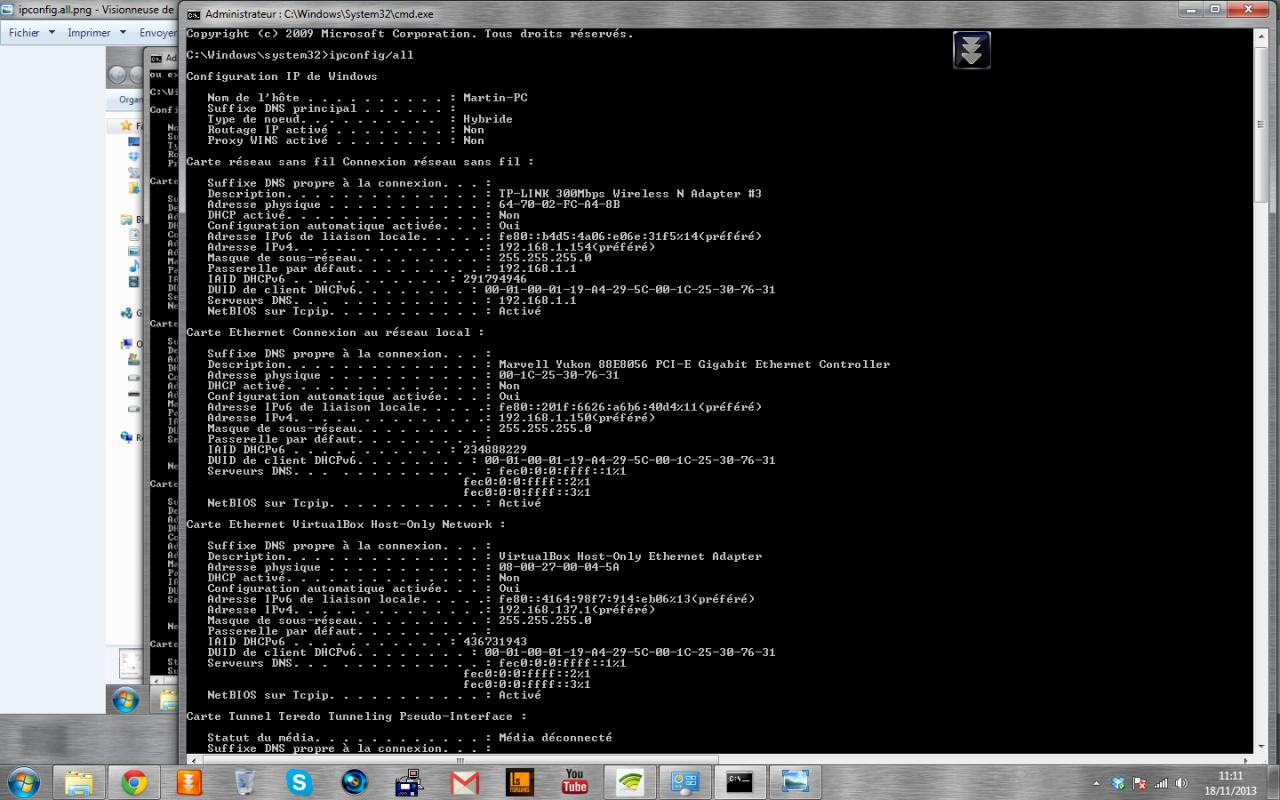This screenshot has height=800, width=1280.
Task: Show hidden tray icons arrow
Action: click(1098, 783)
